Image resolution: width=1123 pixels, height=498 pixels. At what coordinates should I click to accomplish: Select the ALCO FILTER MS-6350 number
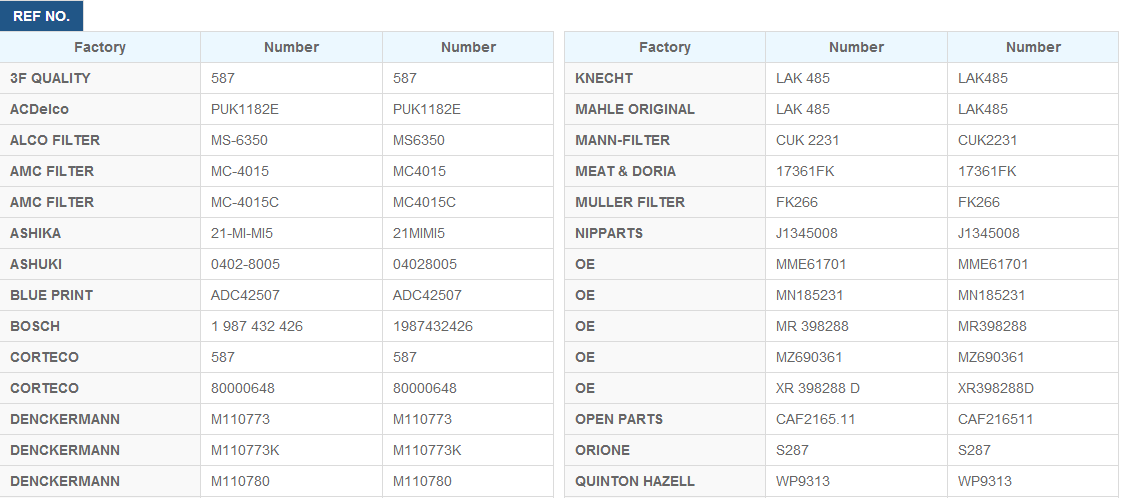point(239,140)
